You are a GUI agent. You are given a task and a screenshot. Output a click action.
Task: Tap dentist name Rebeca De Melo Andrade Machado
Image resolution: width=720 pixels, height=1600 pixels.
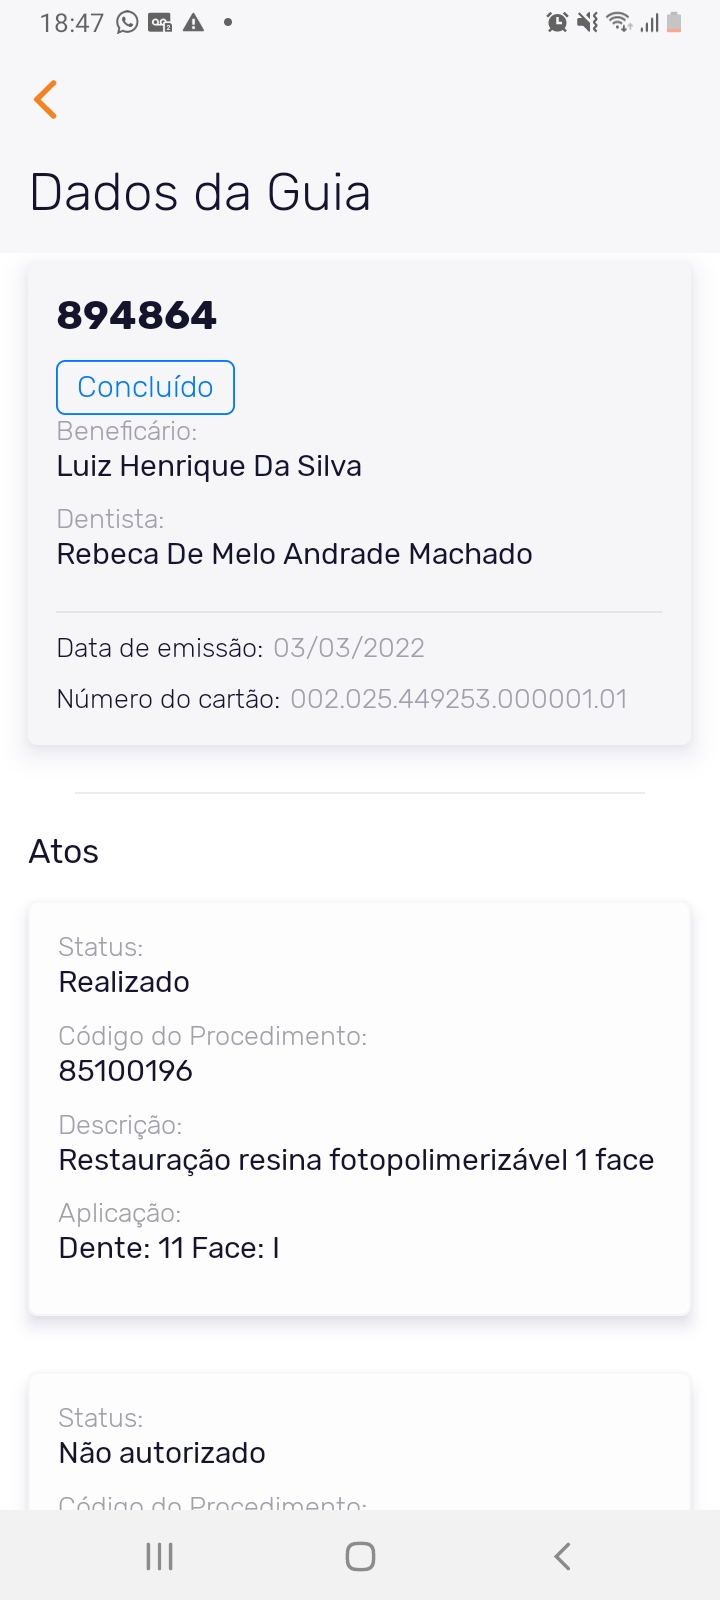pyautogui.click(x=294, y=554)
